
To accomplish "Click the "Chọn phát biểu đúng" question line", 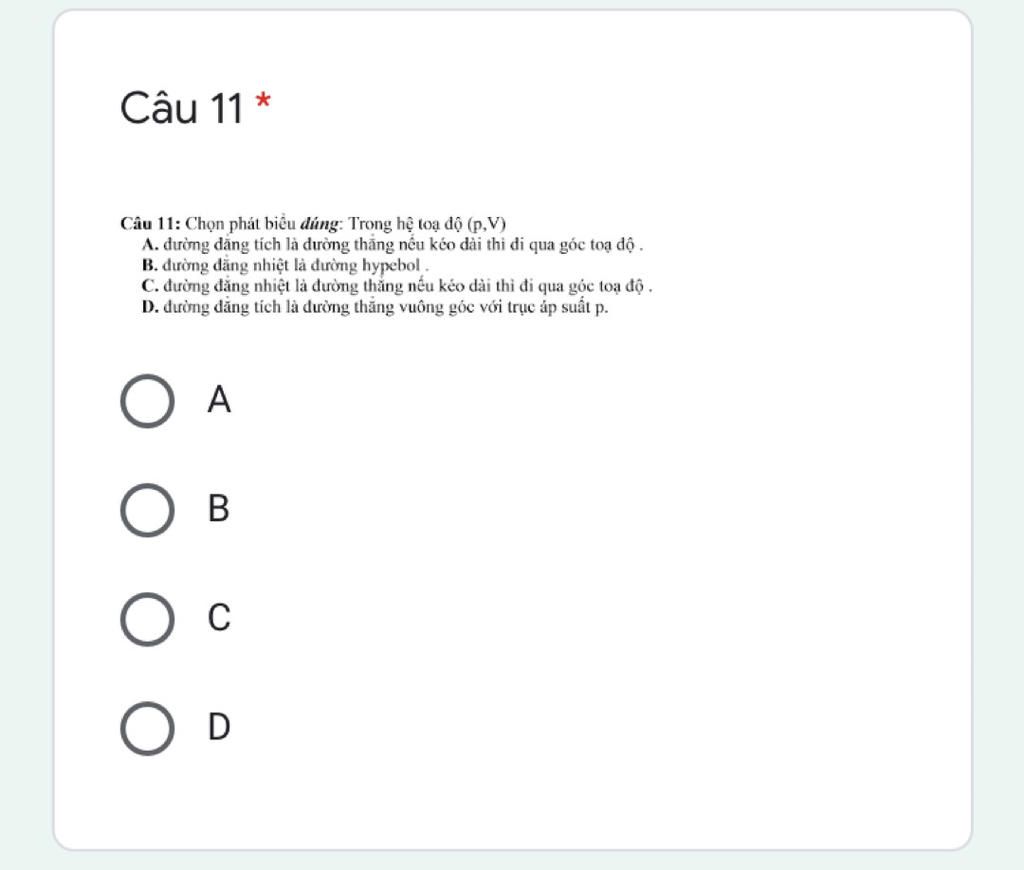I will tap(313, 224).
